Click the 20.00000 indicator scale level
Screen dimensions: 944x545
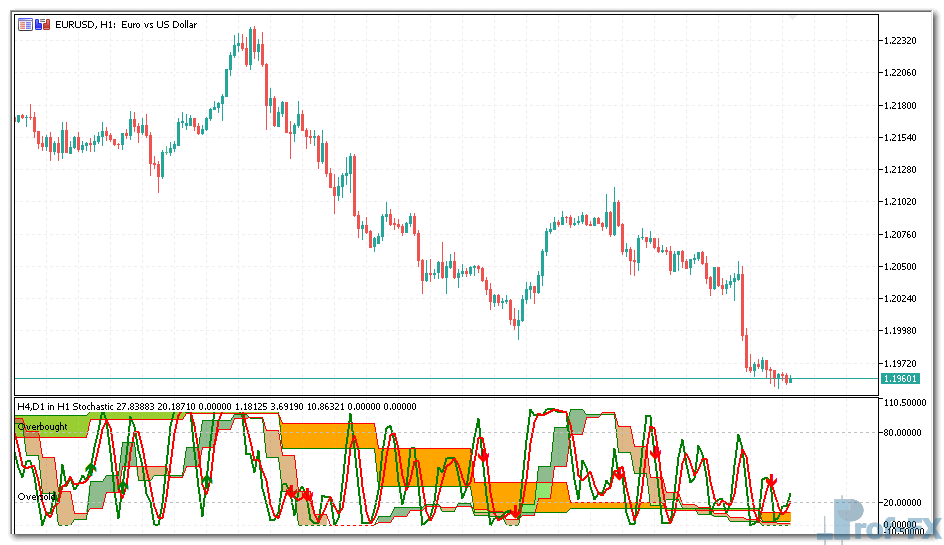(x=900, y=502)
